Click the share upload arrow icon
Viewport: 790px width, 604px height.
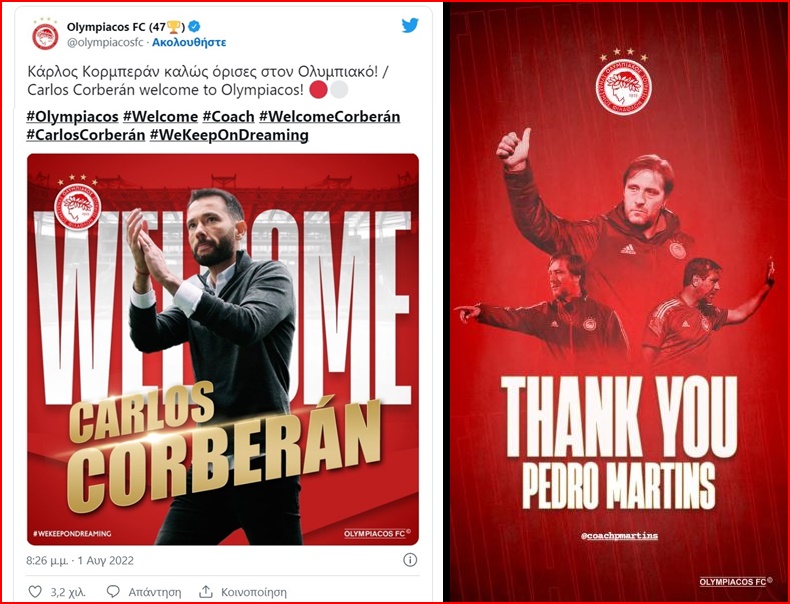(x=206, y=591)
